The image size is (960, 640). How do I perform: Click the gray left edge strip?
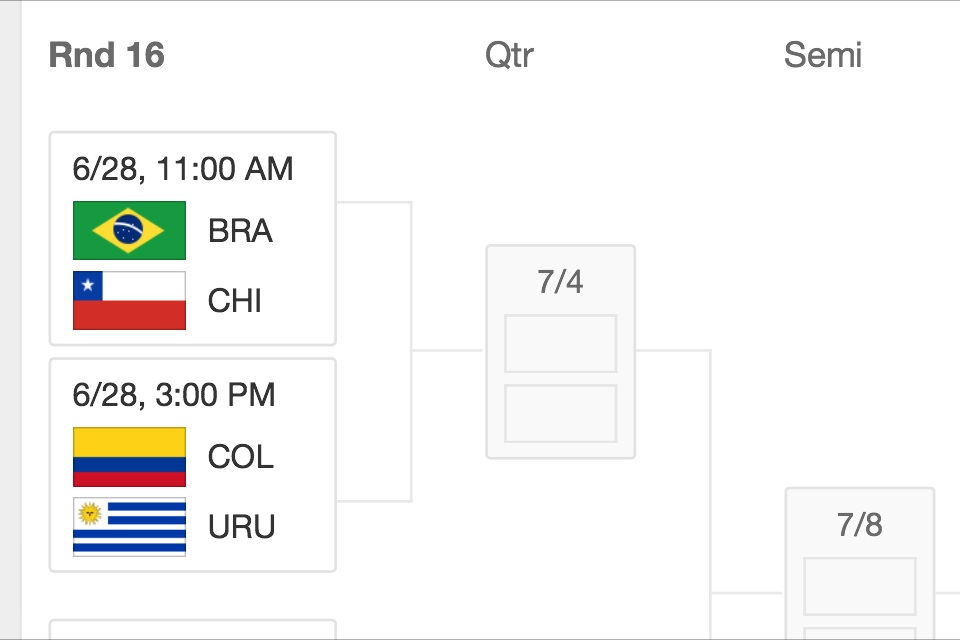point(11,320)
